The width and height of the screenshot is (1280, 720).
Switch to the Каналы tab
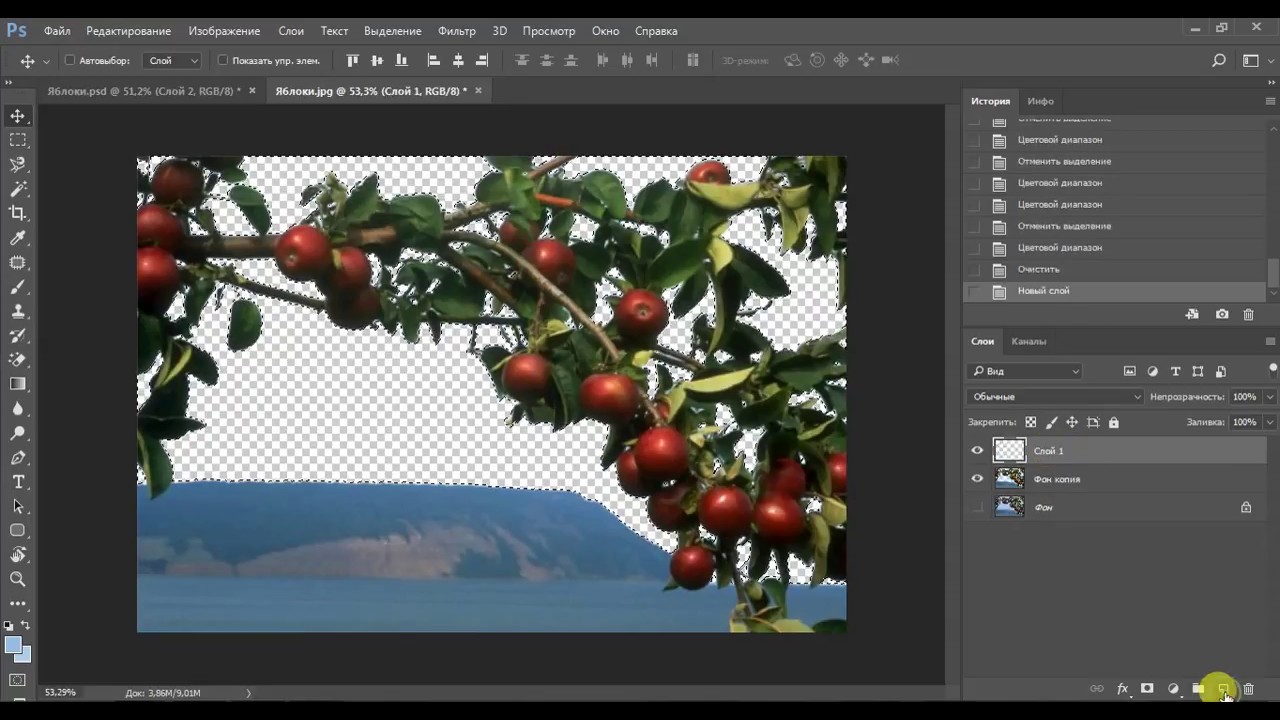tap(1028, 341)
